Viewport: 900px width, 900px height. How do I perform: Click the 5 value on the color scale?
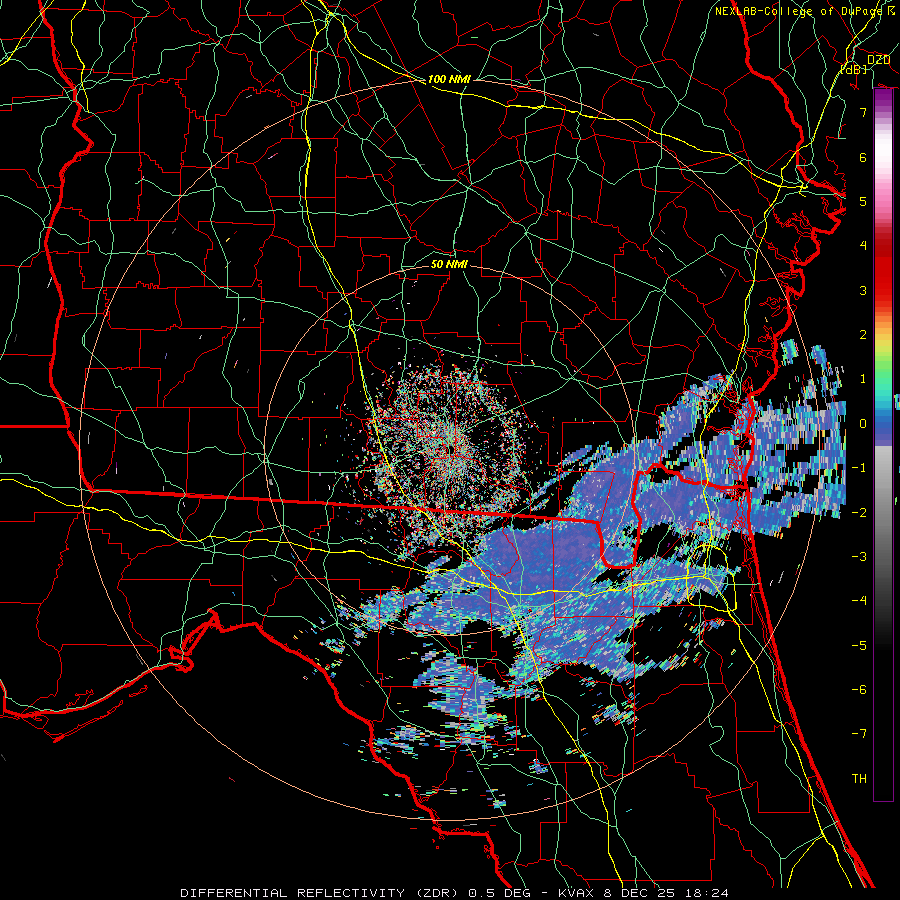click(x=863, y=201)
